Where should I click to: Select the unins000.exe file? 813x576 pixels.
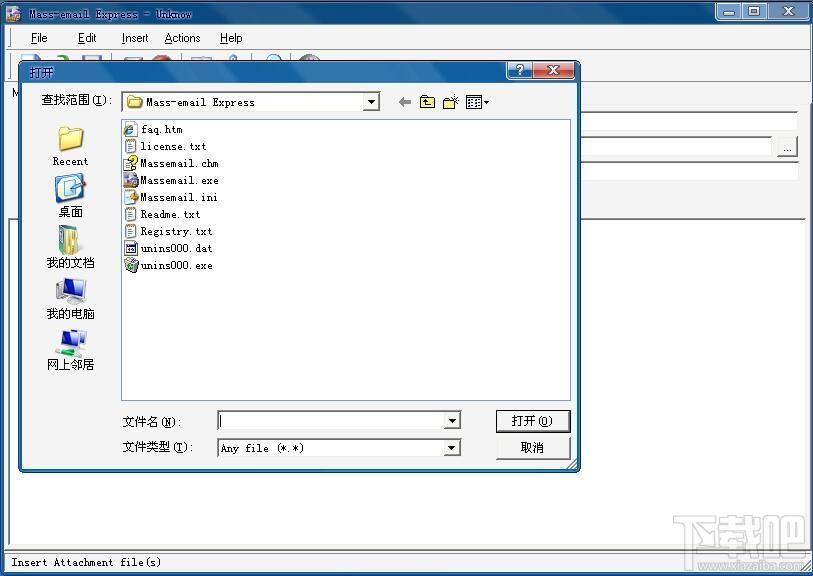point(169,265)
